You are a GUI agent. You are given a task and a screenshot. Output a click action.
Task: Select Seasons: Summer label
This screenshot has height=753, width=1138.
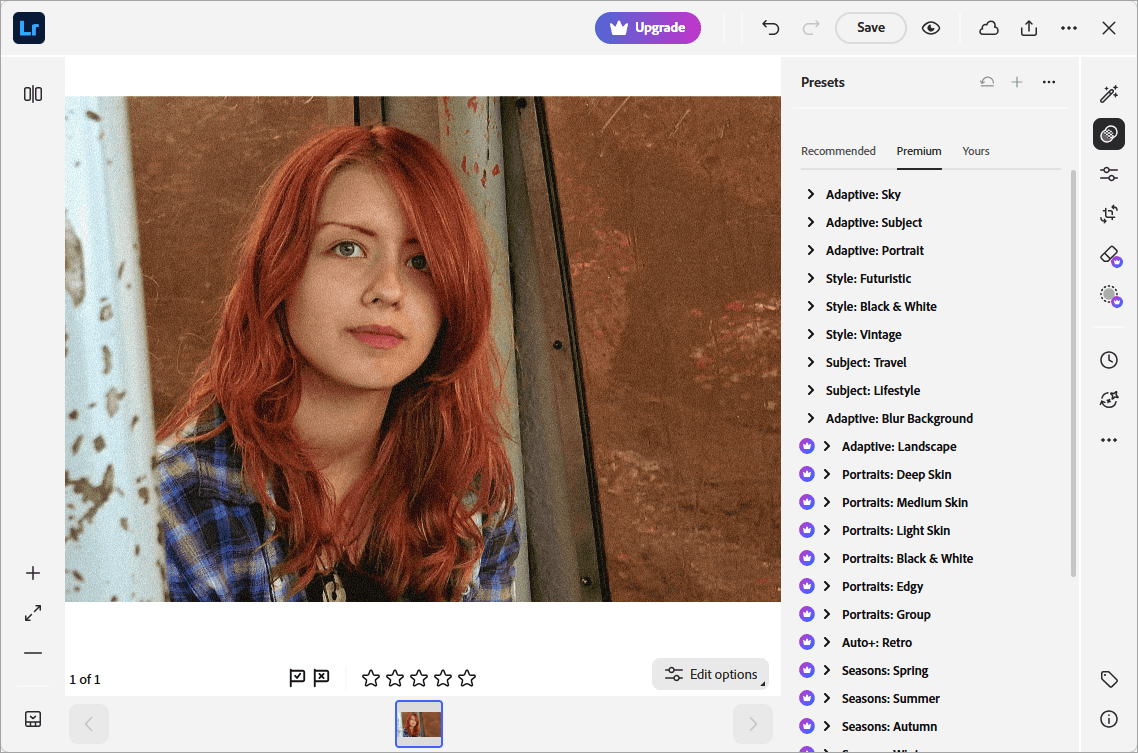pos(891,699)
